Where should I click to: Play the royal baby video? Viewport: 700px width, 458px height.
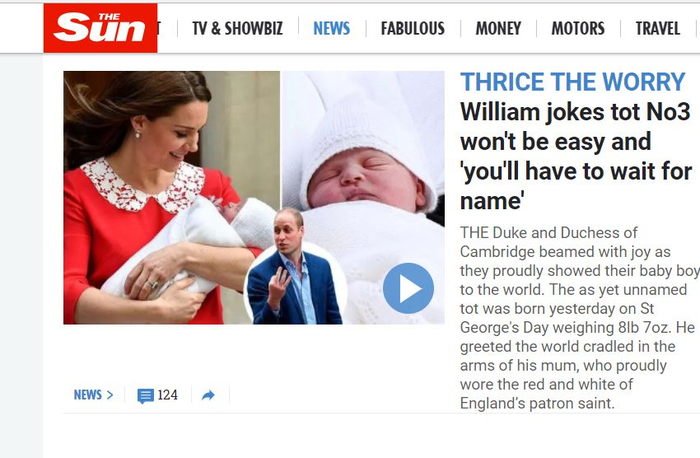pyautogui.click(x=408, y=288)
